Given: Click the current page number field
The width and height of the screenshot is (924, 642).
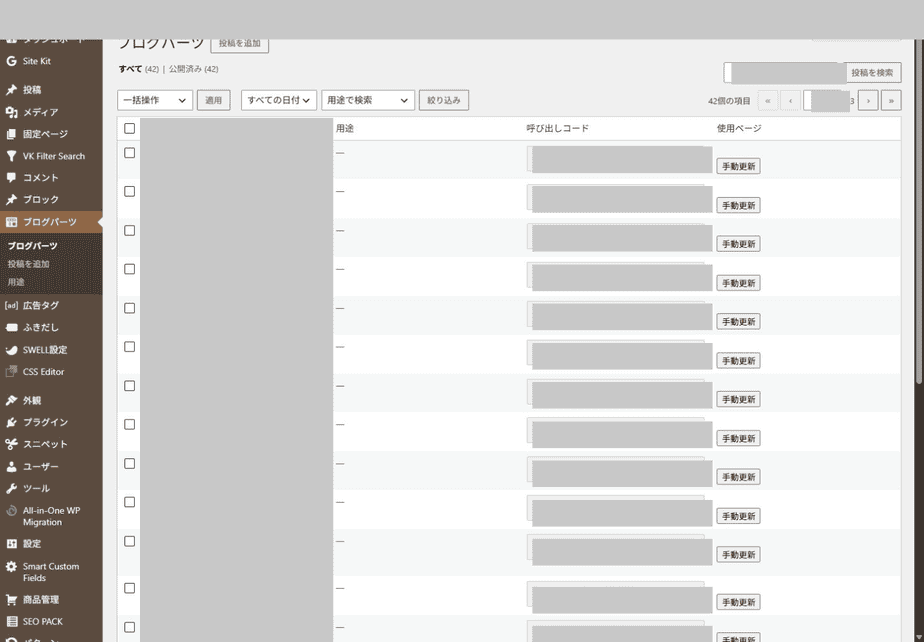Looking at the screenshot, I should pos(826,101).
